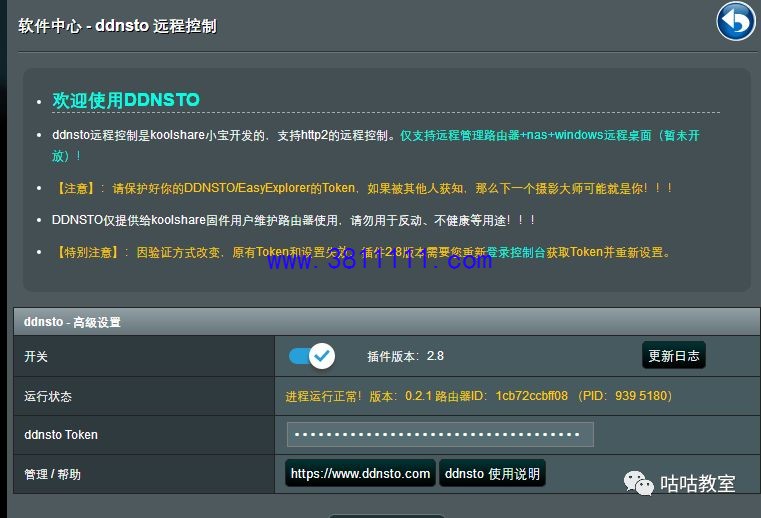Screen dimensions: 761x518
Task: Click the 欢迎使用DDNSTO heading
Action: click(x=126, y=100)
